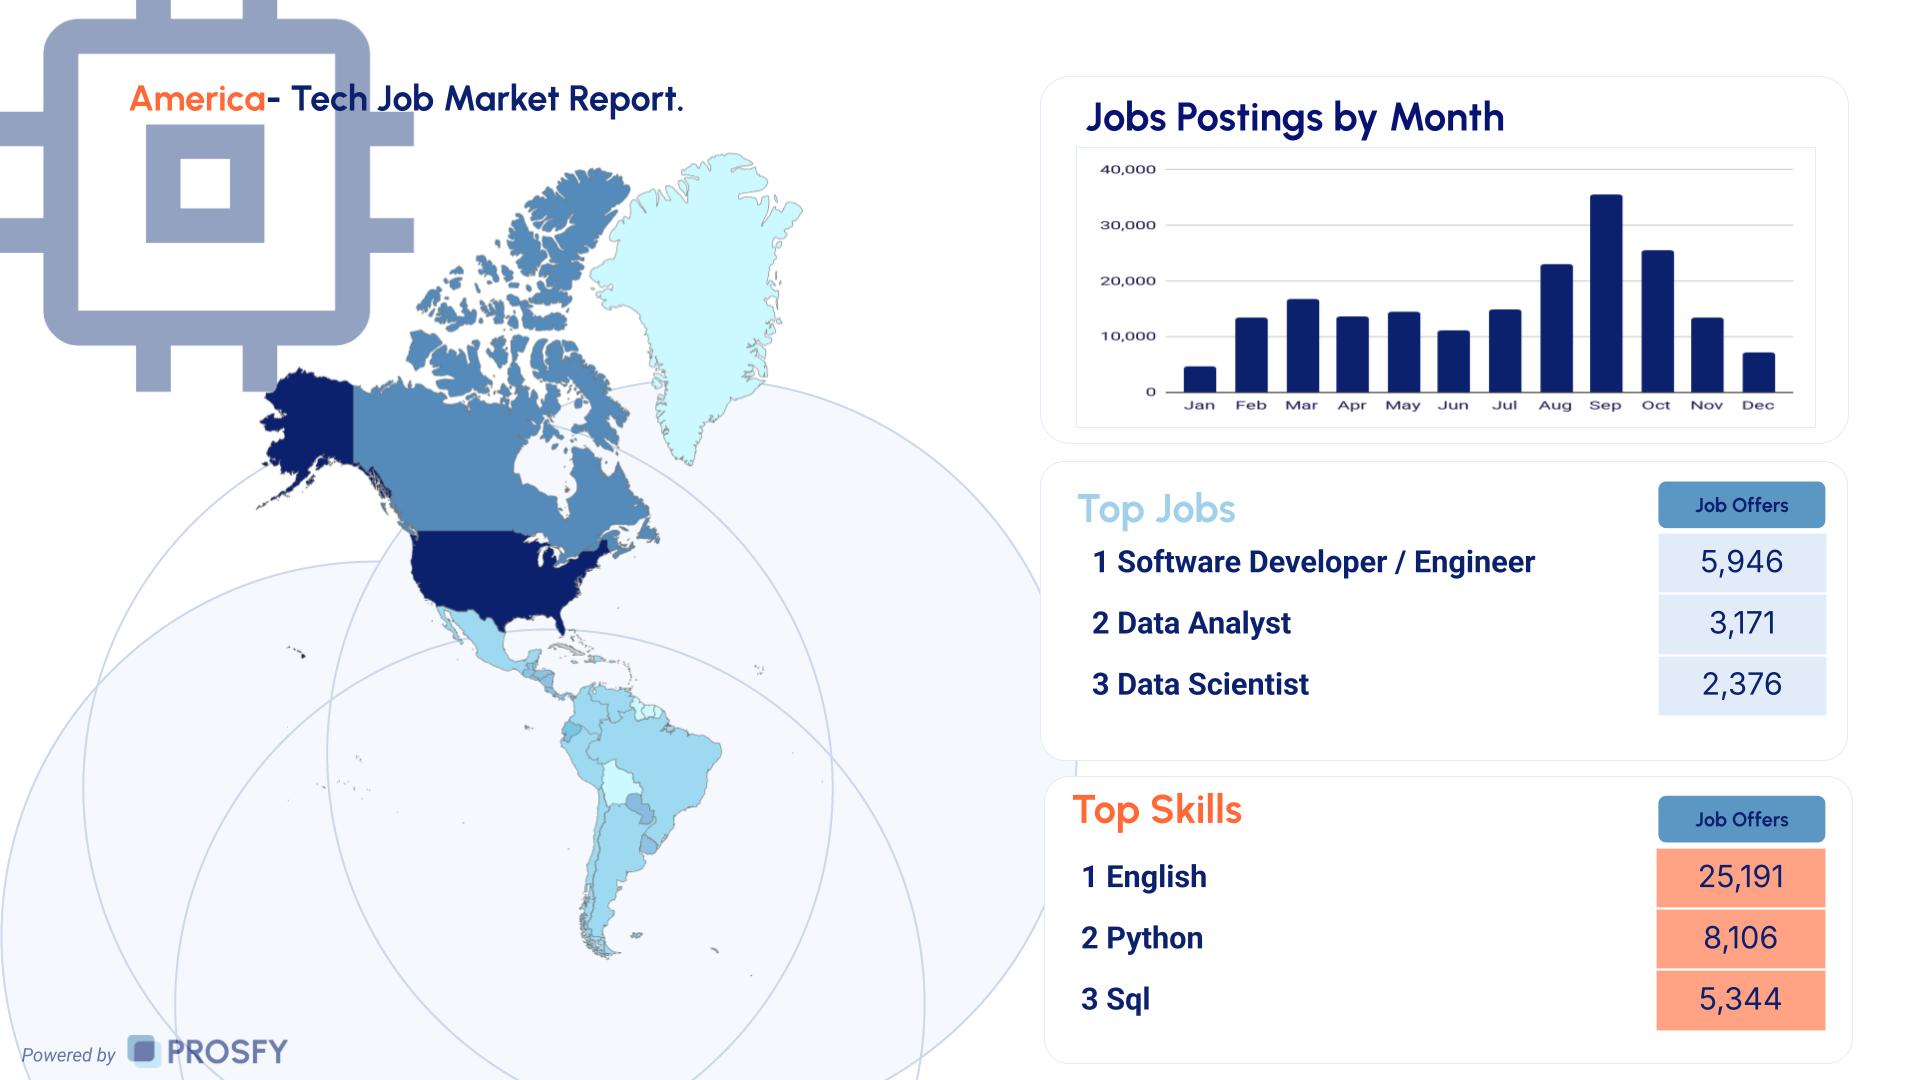1920x1080 pixels.
Task: Click the America- Tech Job Market Report title
Action: 407,98
